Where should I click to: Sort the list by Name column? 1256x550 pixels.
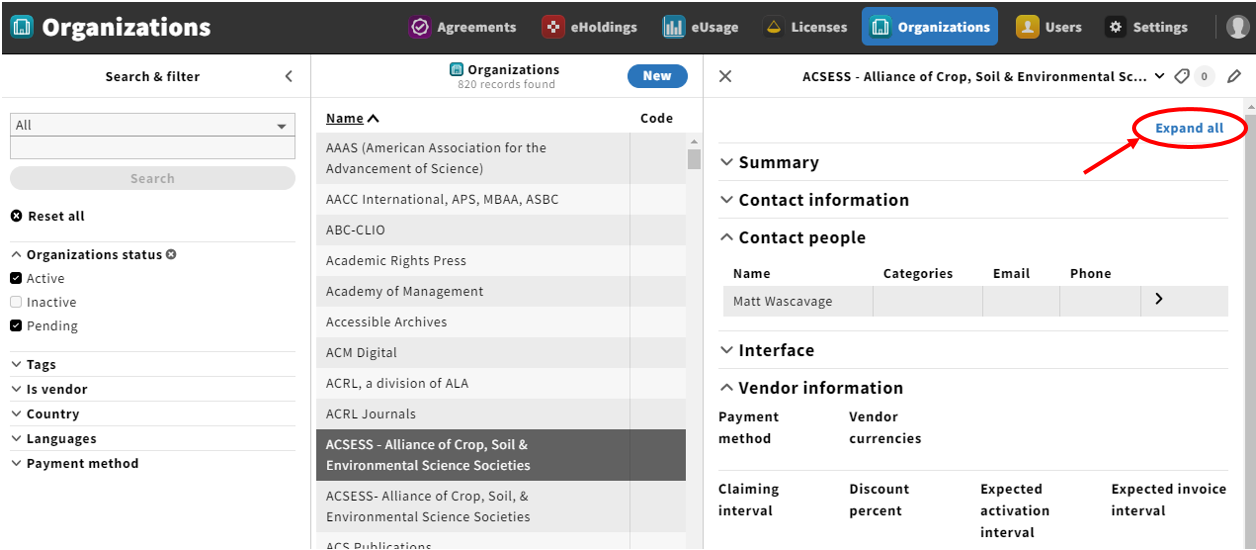tap(352, 118)
